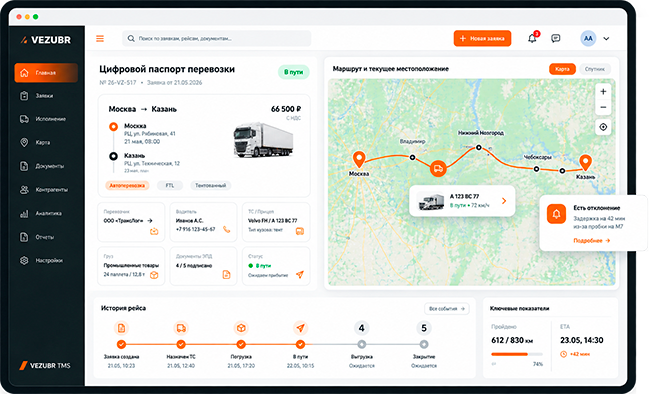649x394 pixels.
Task: Open the hamburger menu icon
Action: point(100,38)
